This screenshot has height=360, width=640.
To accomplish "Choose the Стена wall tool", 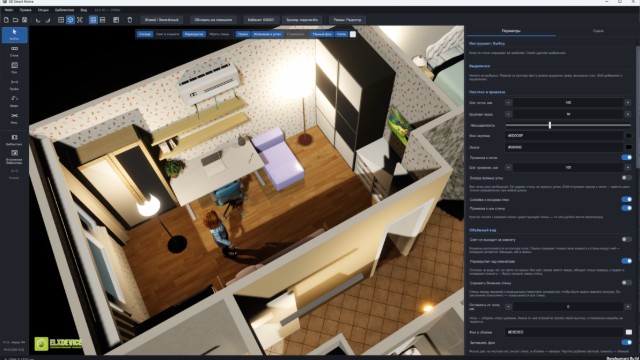I will pos(15,51).
